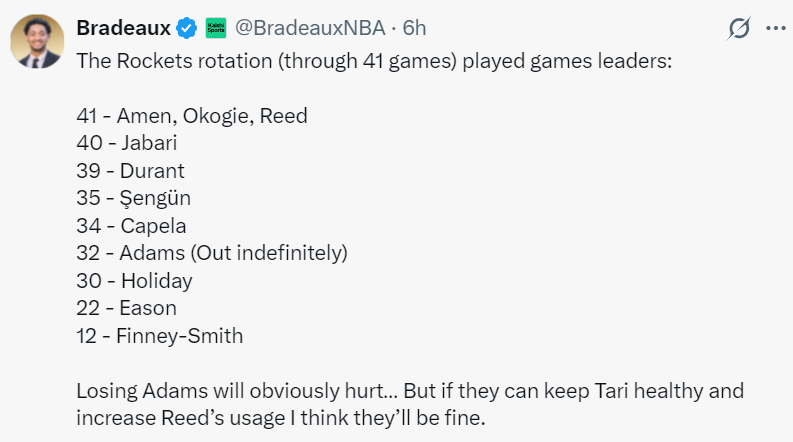Click the "32 - Adams (Out indefinitely)" line
This screenshot has height=442, width=793.
211,253
